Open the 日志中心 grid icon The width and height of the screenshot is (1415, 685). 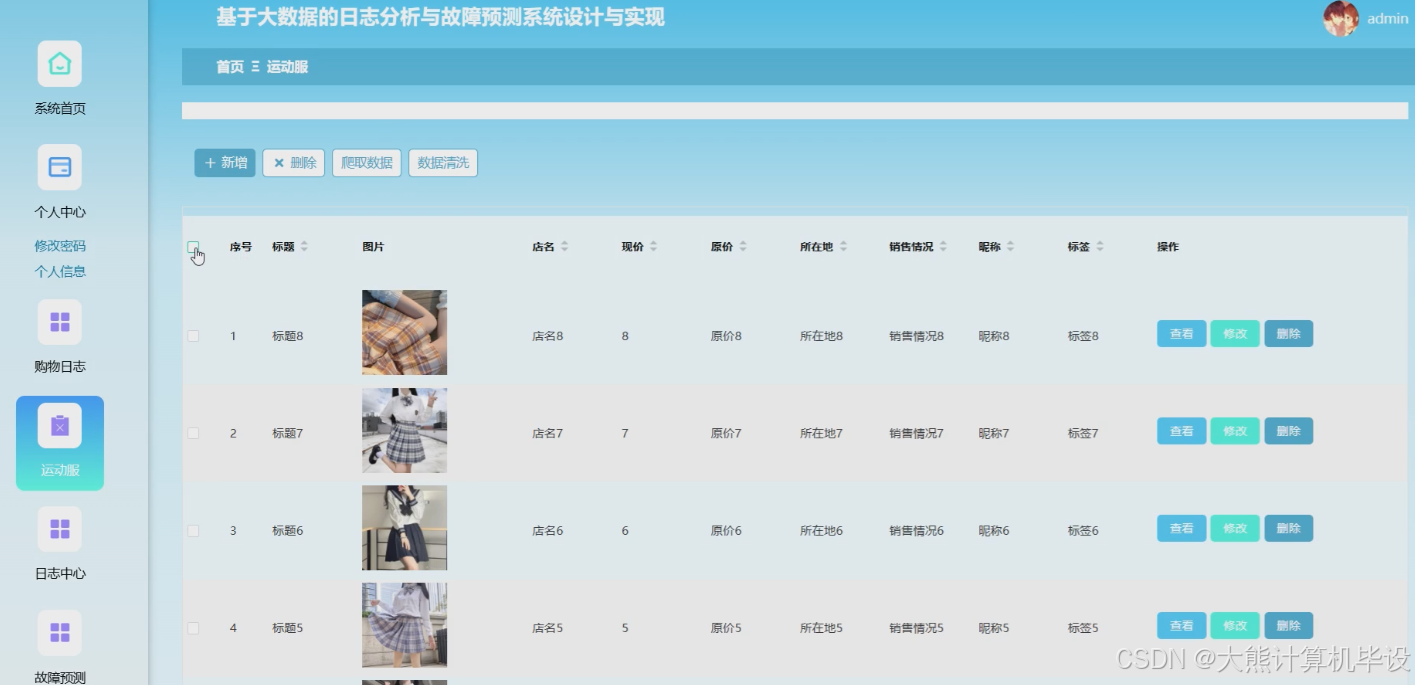point(60,529)
